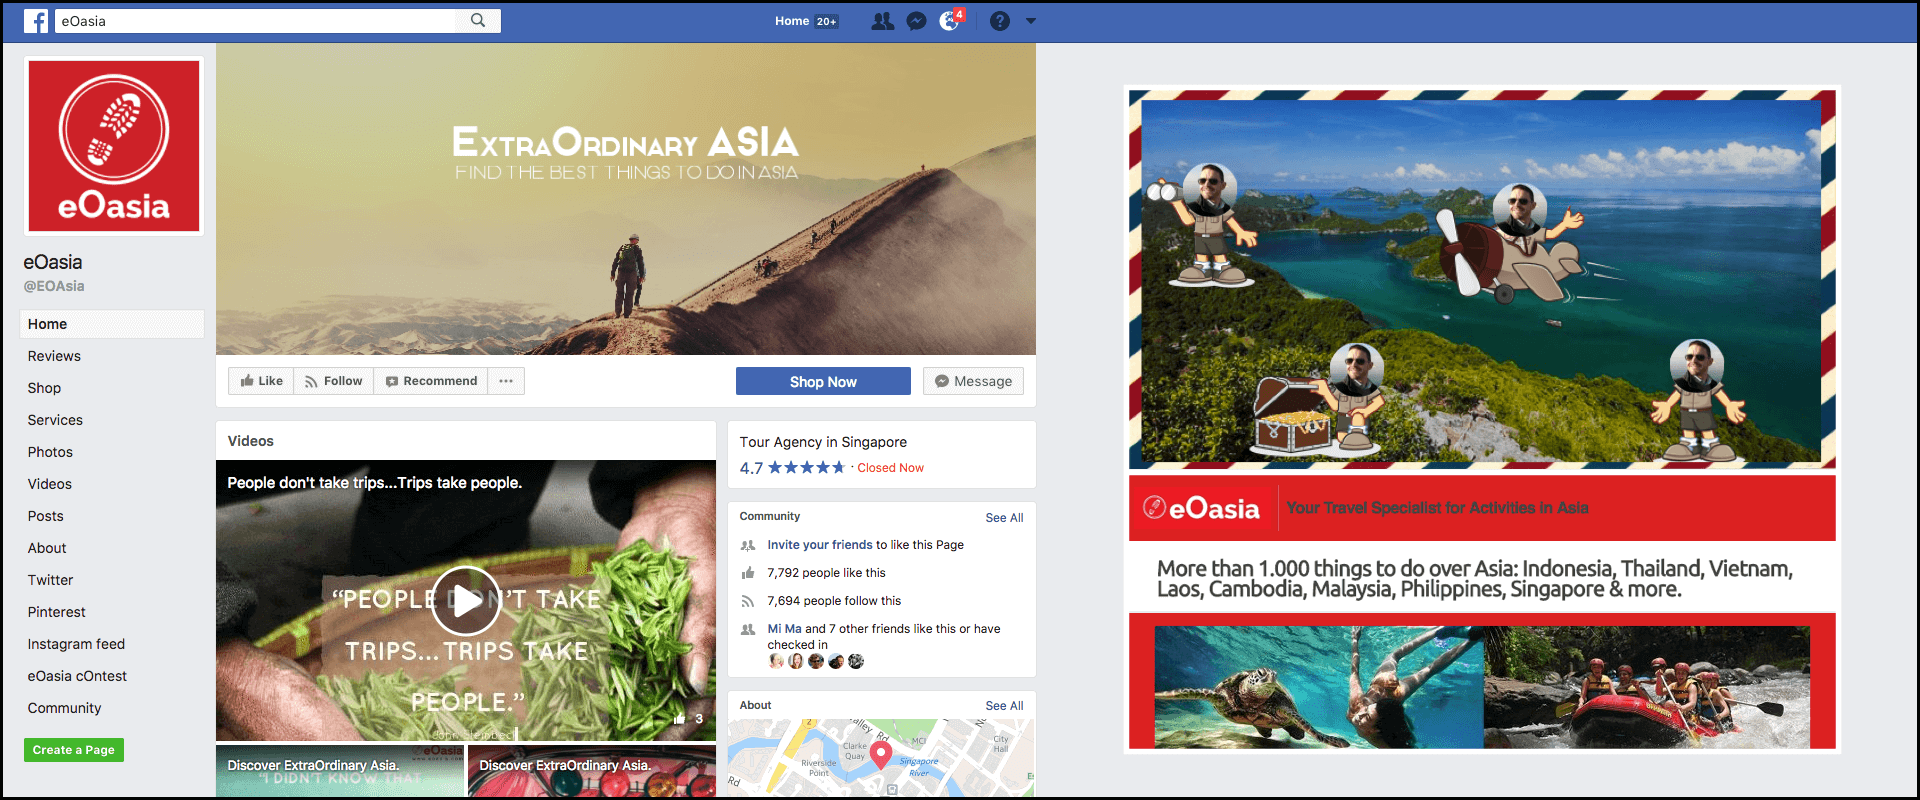
Task: Click the Videos section heading
Action: pos(250,441)
